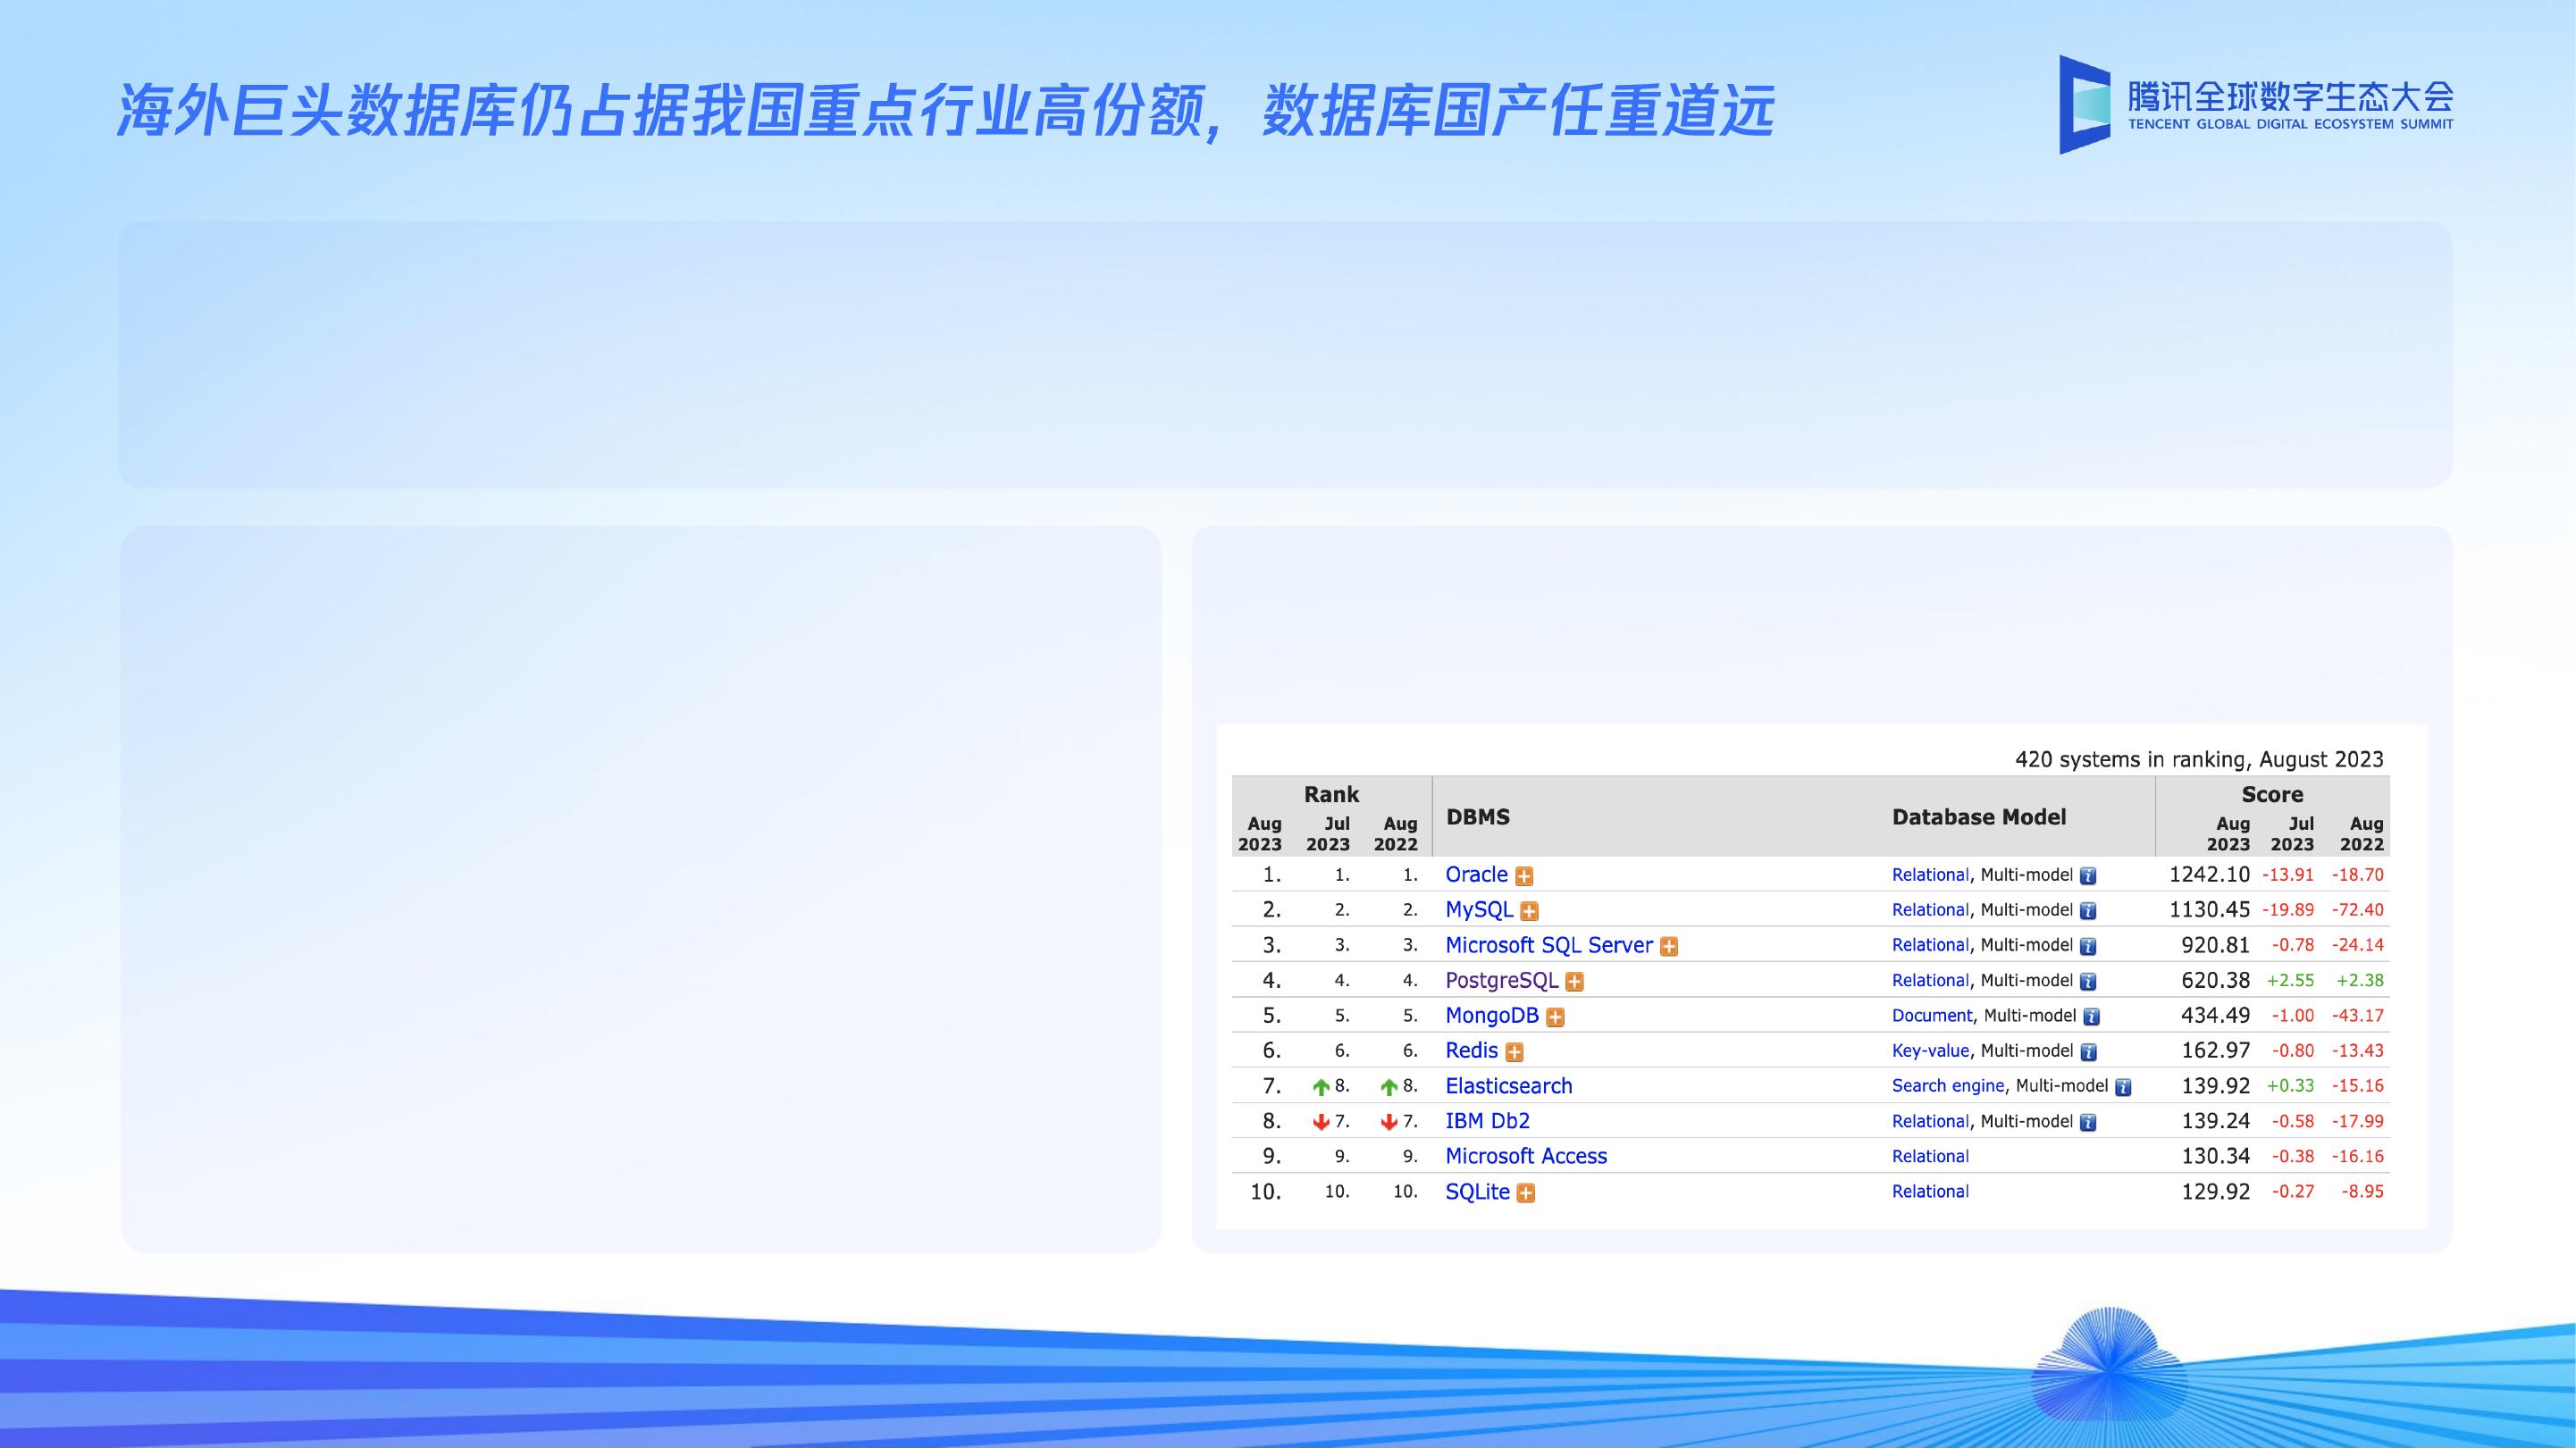Click the DBMS column header
2576x1448 pixels.
(1475, 817)
